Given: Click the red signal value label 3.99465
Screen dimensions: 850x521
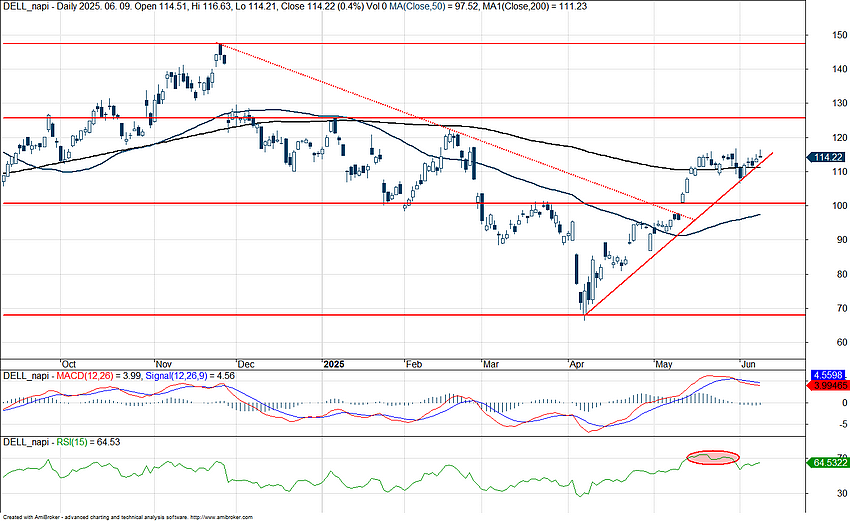Looking at the screenshot, I should click(x=828, y=385).
